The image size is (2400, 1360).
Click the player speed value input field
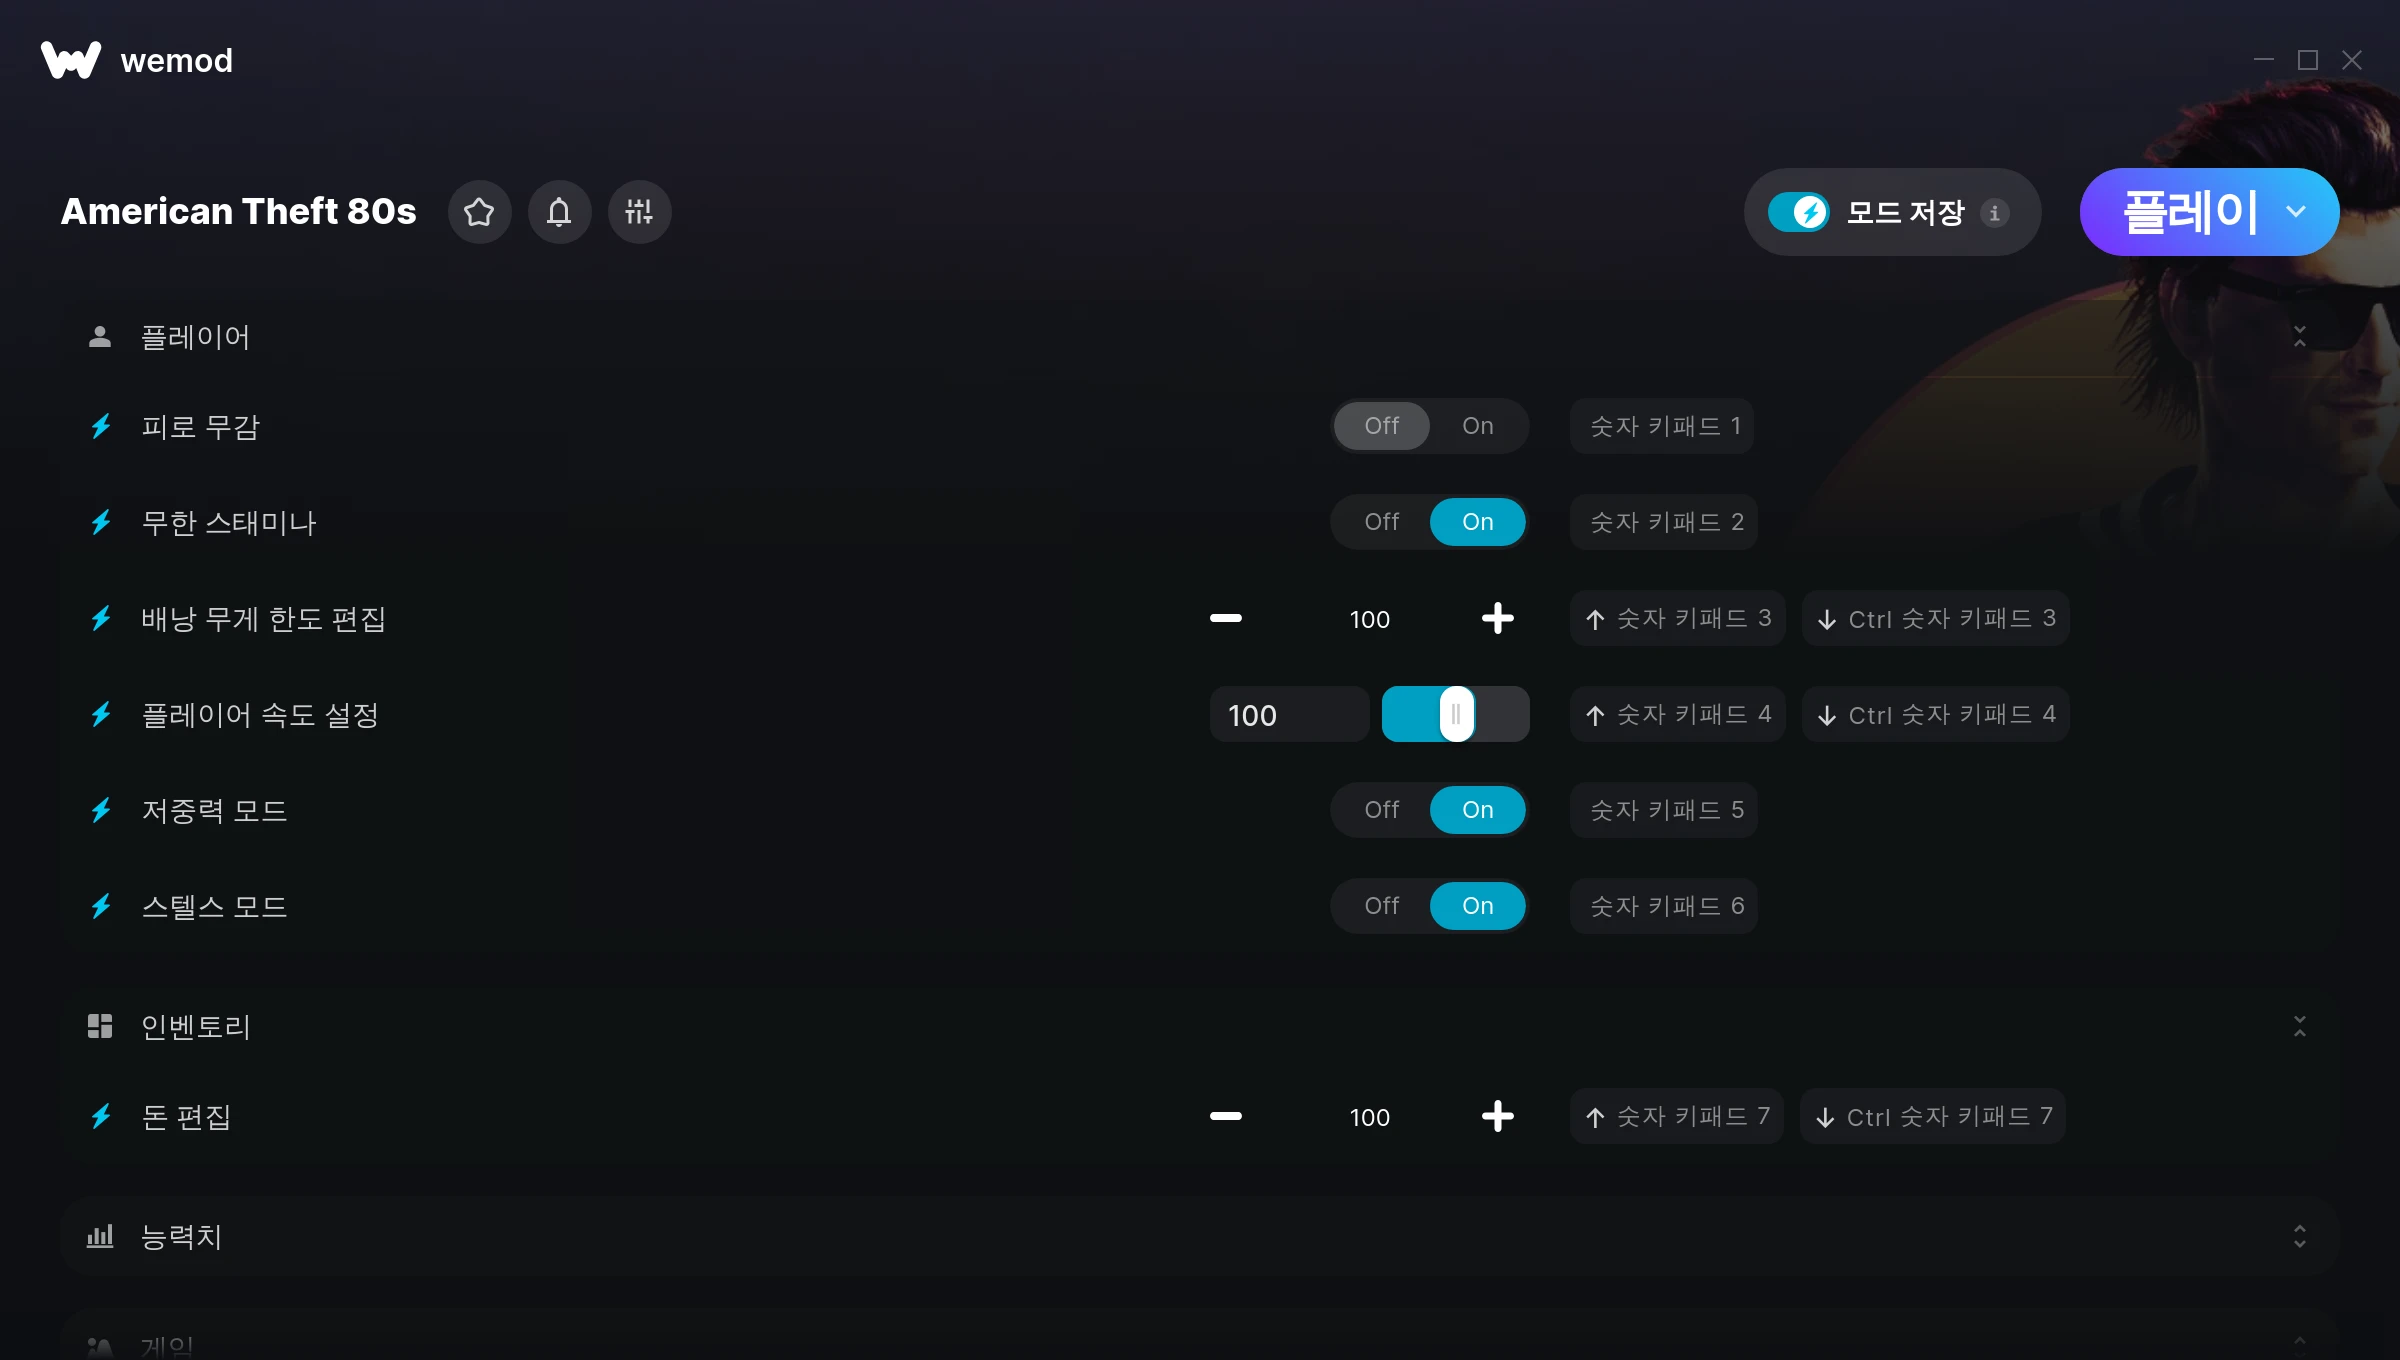[x=1288, y=714]
